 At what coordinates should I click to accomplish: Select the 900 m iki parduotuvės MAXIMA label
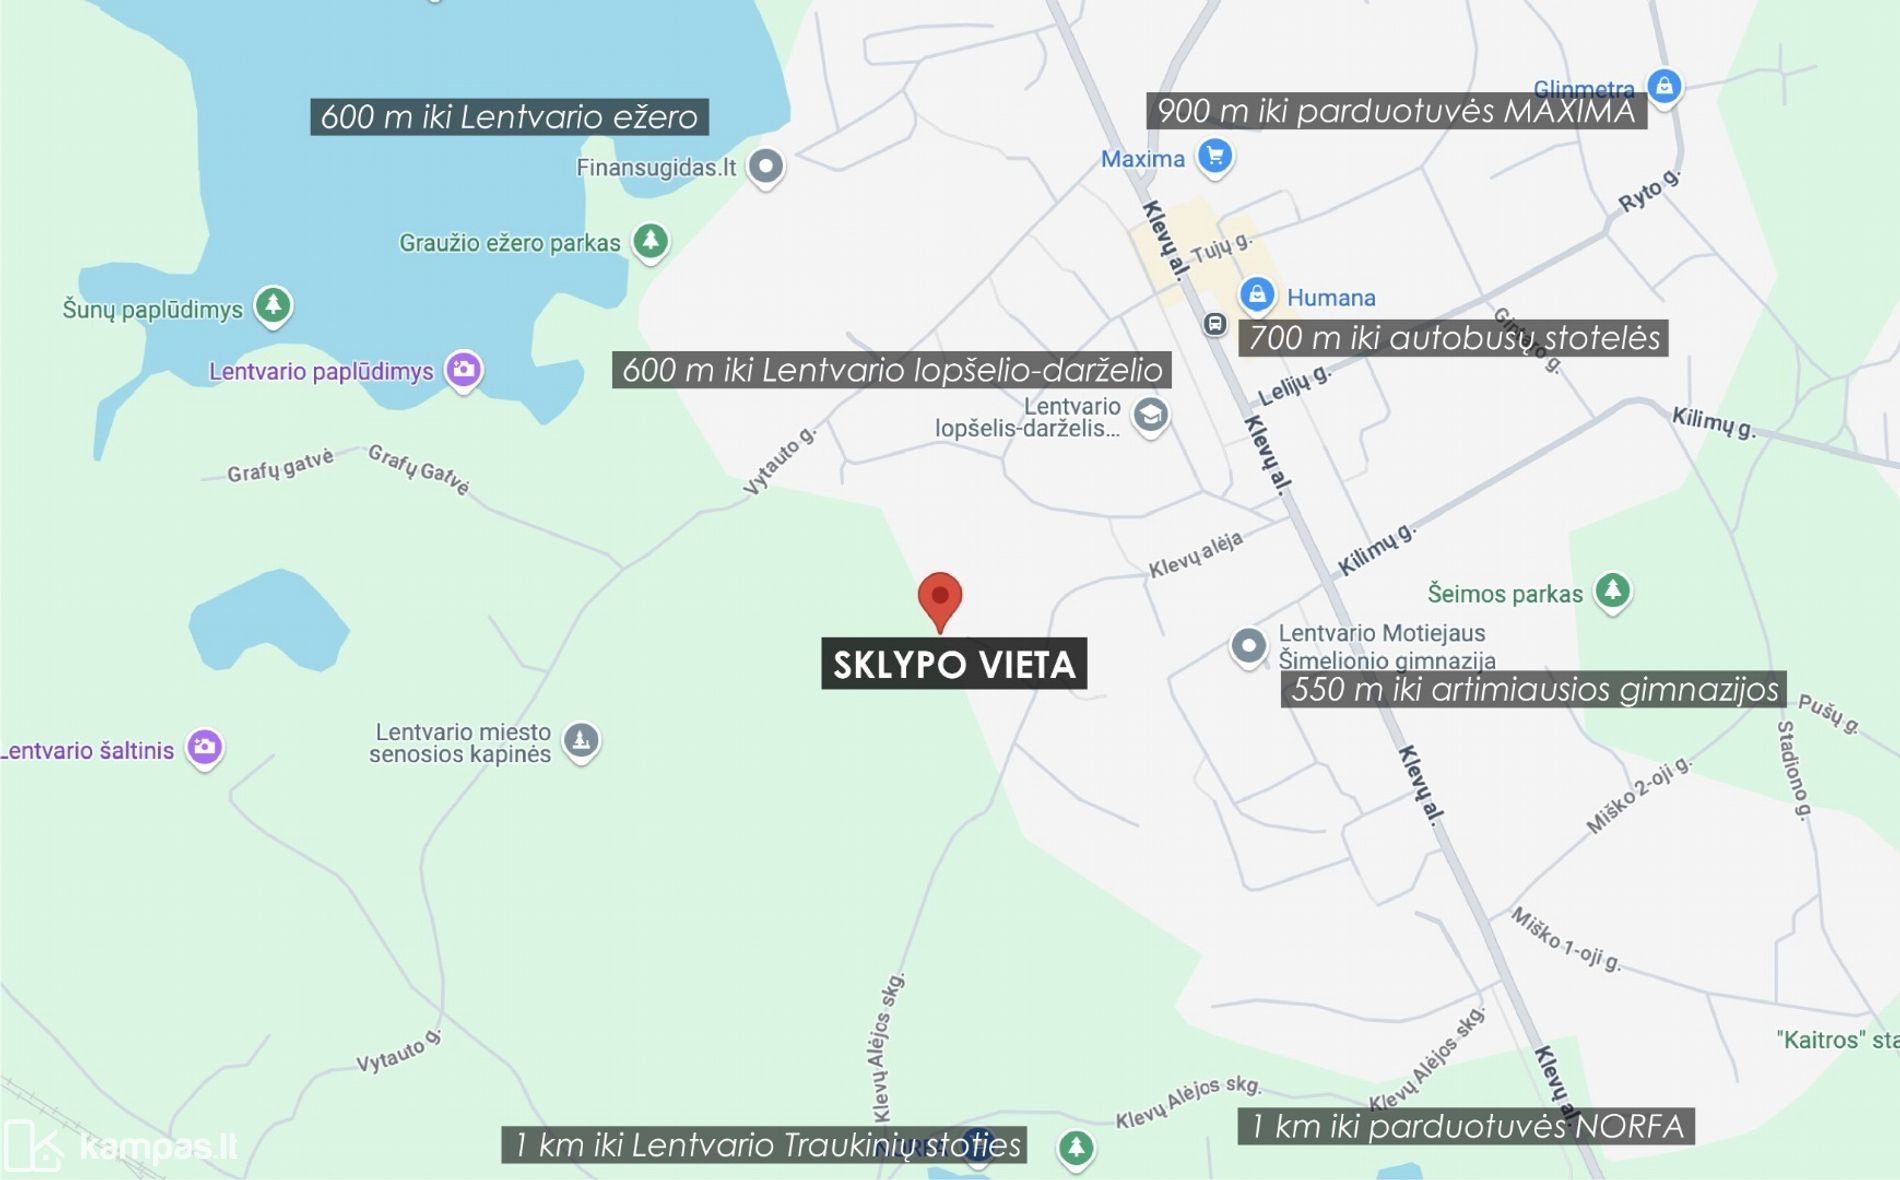pos(1396,111)
